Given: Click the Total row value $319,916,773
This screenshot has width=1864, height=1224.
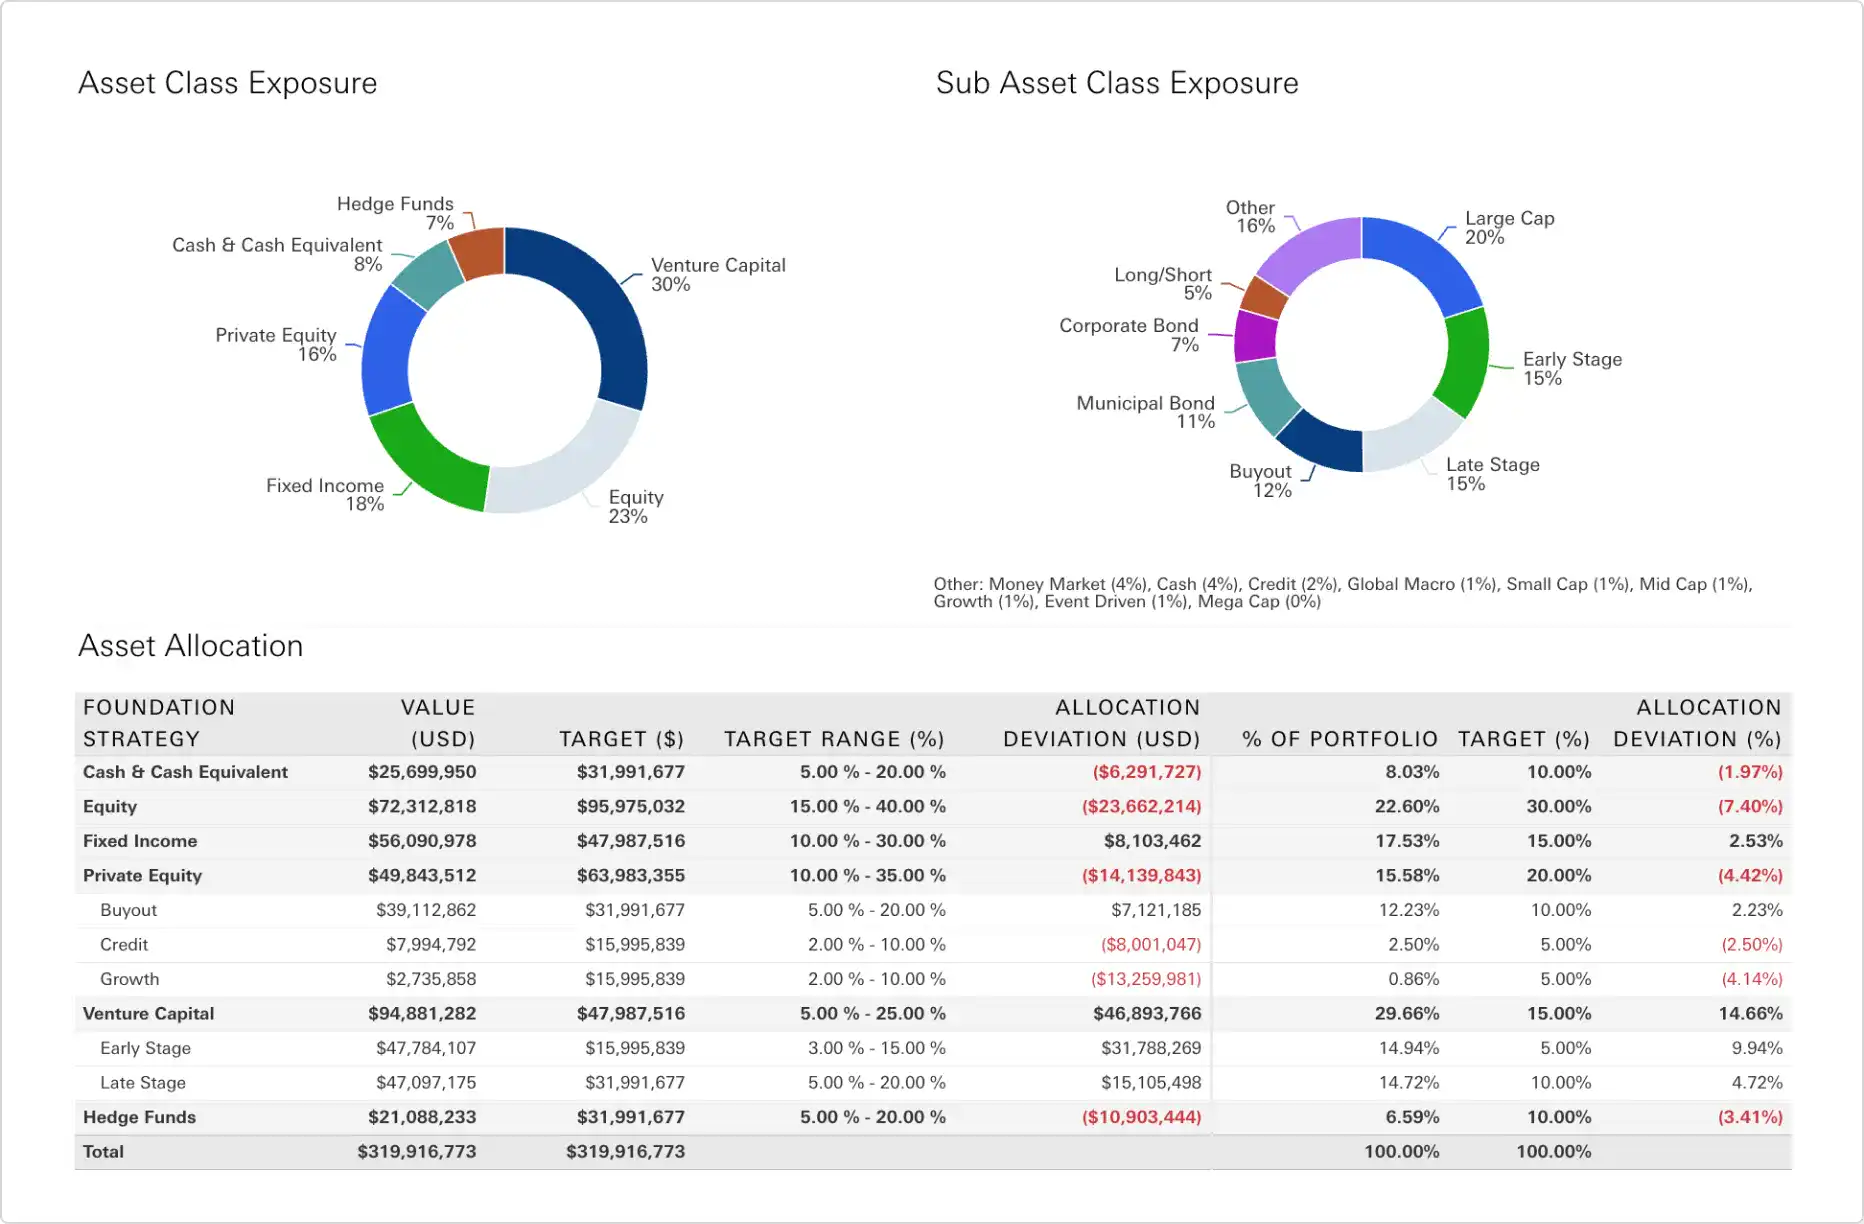Looking at the screenshot, I should tap(417, 1152).
